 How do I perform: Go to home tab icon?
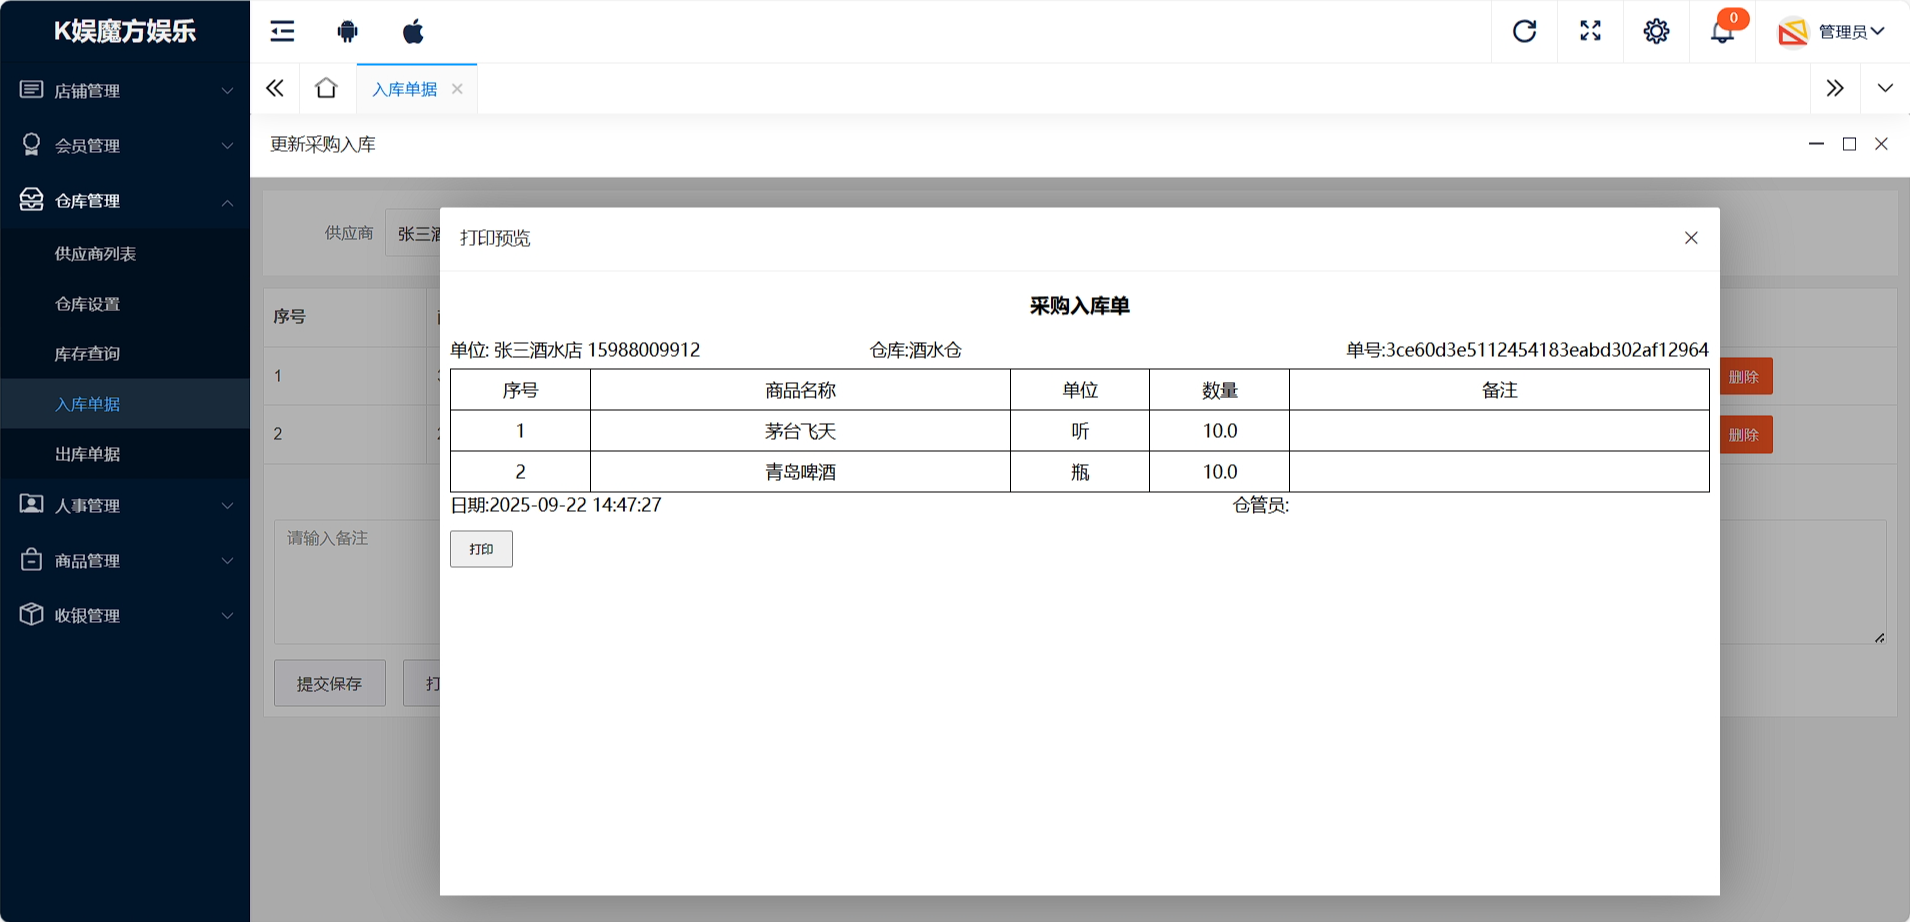326,89
